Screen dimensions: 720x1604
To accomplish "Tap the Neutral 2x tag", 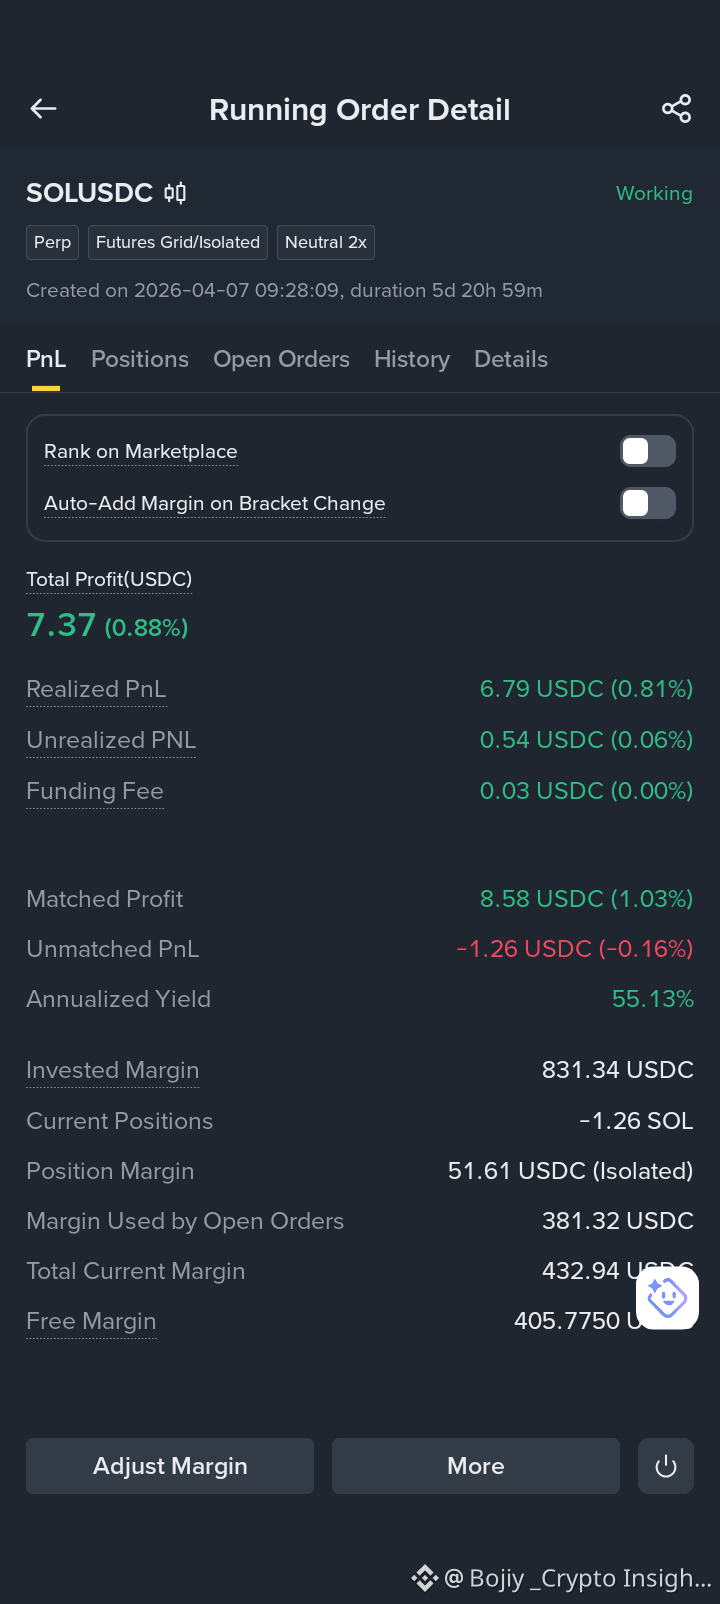I will [326, 242].
